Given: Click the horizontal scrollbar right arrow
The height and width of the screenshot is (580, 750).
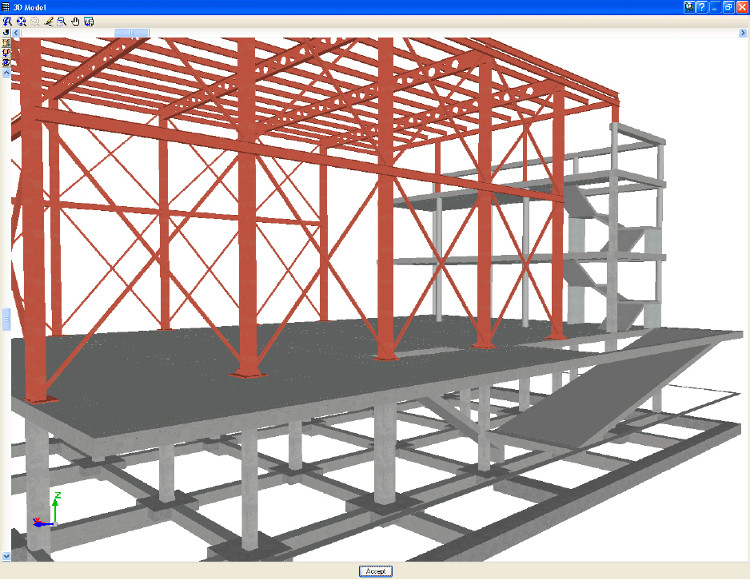Looking at the screenshot, I should coord(743,33).
